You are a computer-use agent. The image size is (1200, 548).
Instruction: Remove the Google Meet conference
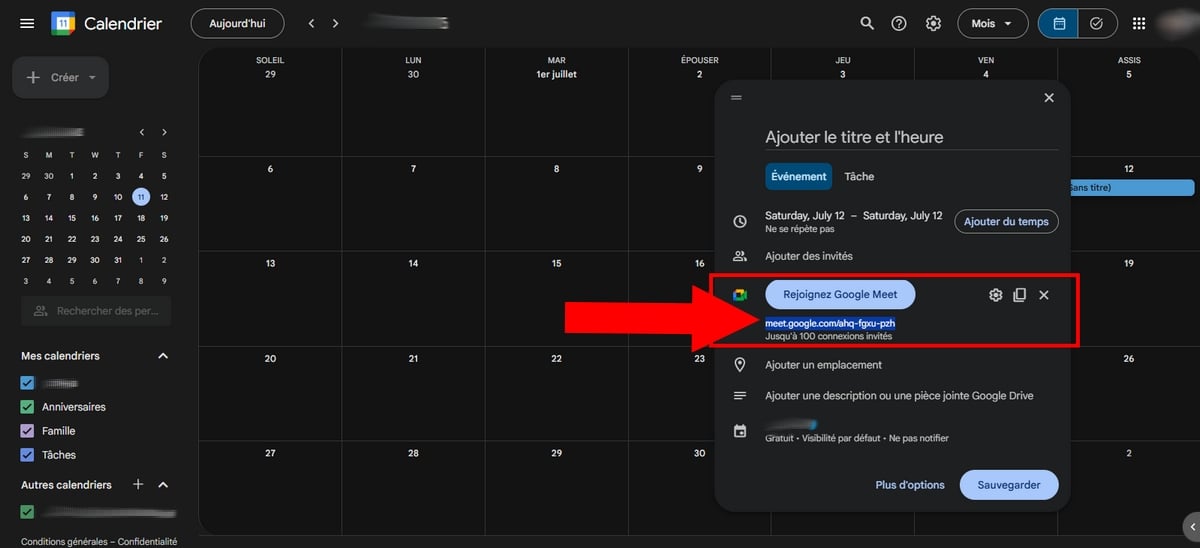click(x=1044, y=295)
